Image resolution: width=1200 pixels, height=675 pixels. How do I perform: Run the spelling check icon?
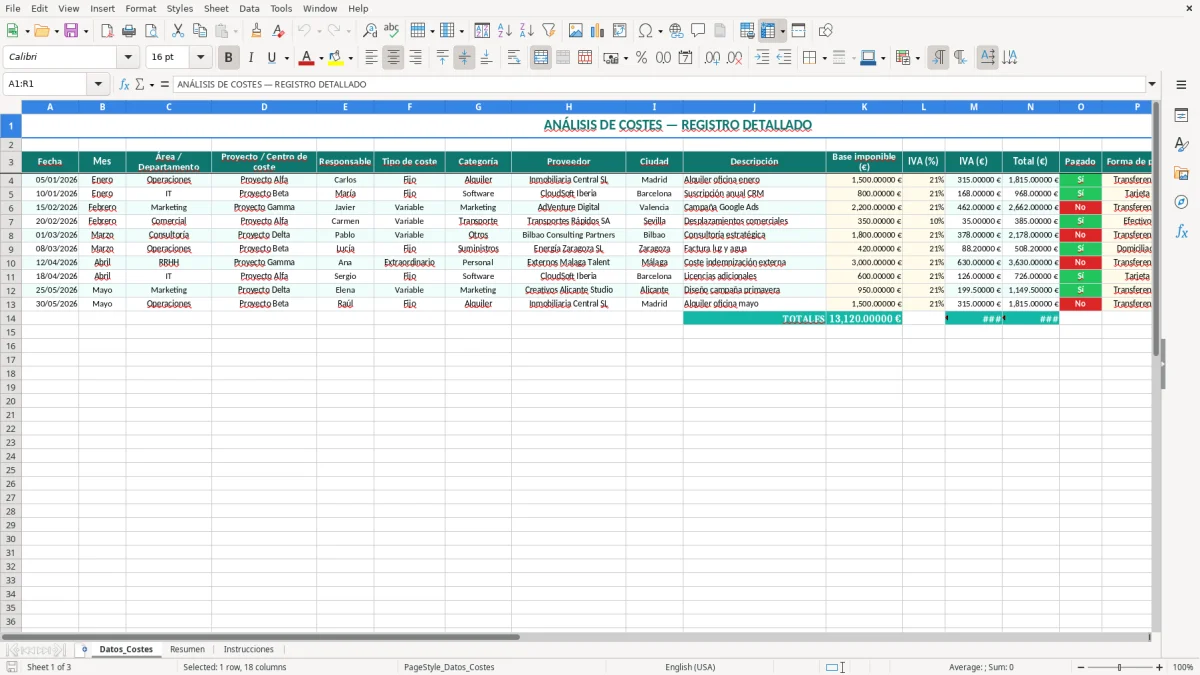click(x=392, y=31)
